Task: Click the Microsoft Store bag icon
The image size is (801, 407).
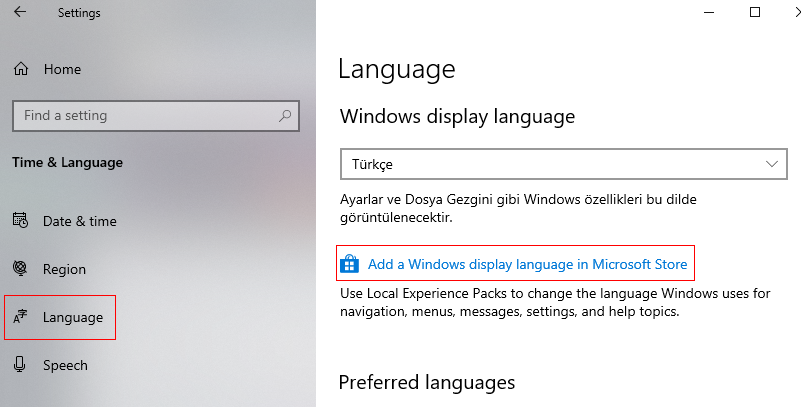Action: (349, 264)
